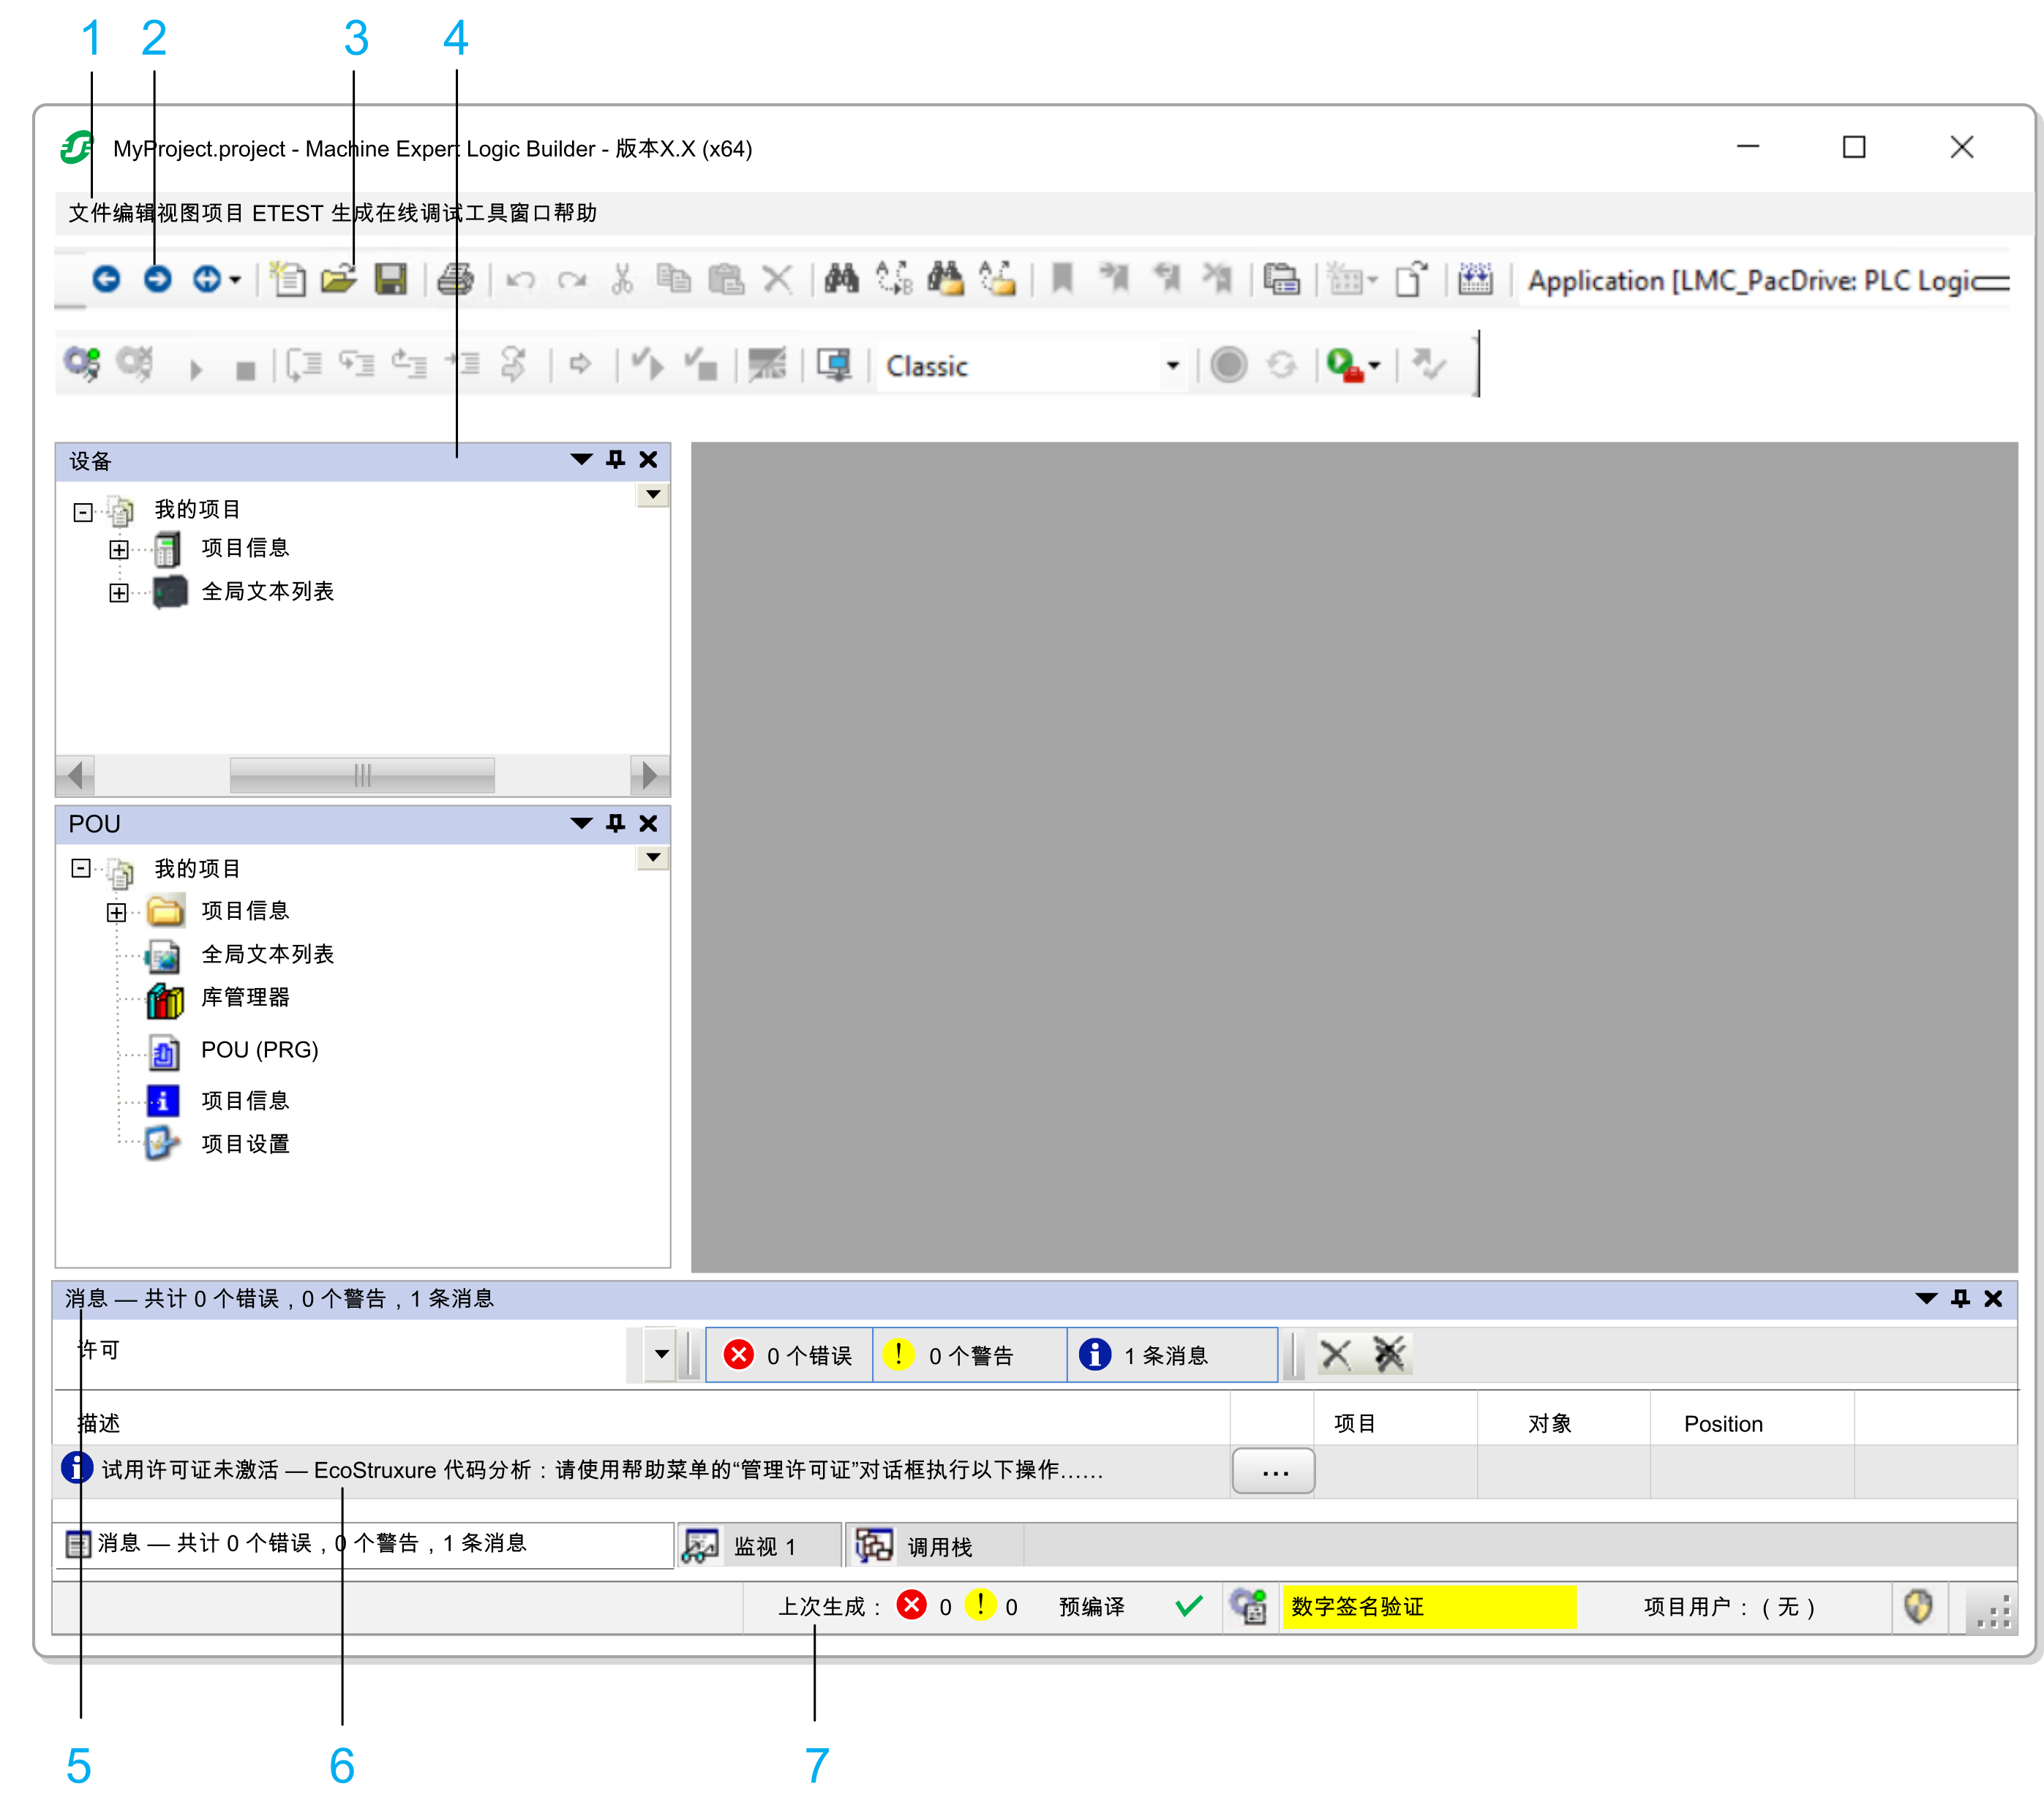
Task: Click the Login gear icon
Action: 82,364
